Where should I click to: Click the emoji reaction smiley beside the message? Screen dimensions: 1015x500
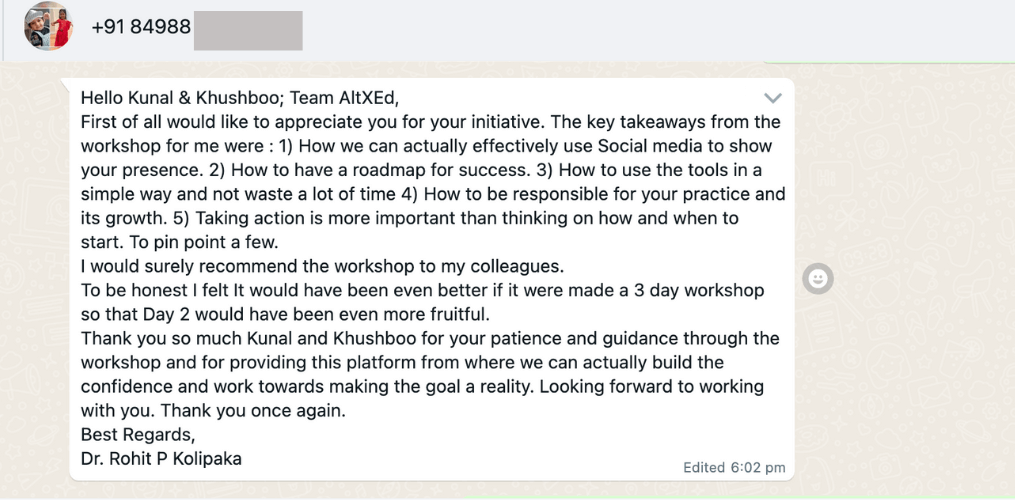point(818,280)
